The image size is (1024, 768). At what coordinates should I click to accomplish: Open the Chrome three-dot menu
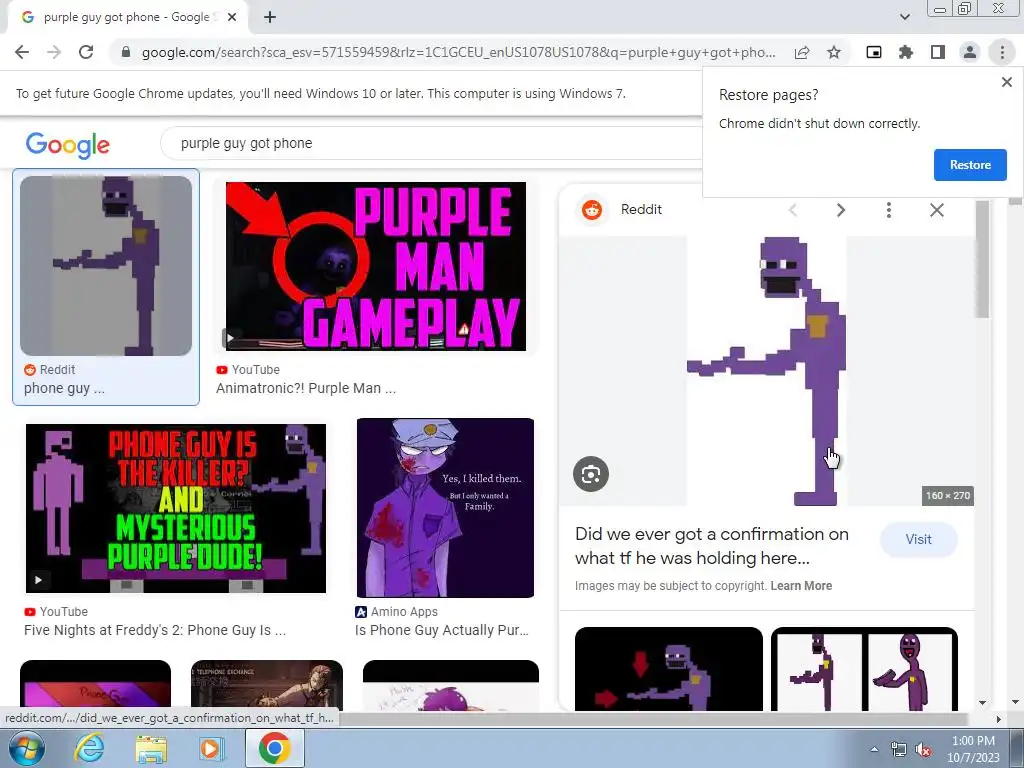[1002, 52]
